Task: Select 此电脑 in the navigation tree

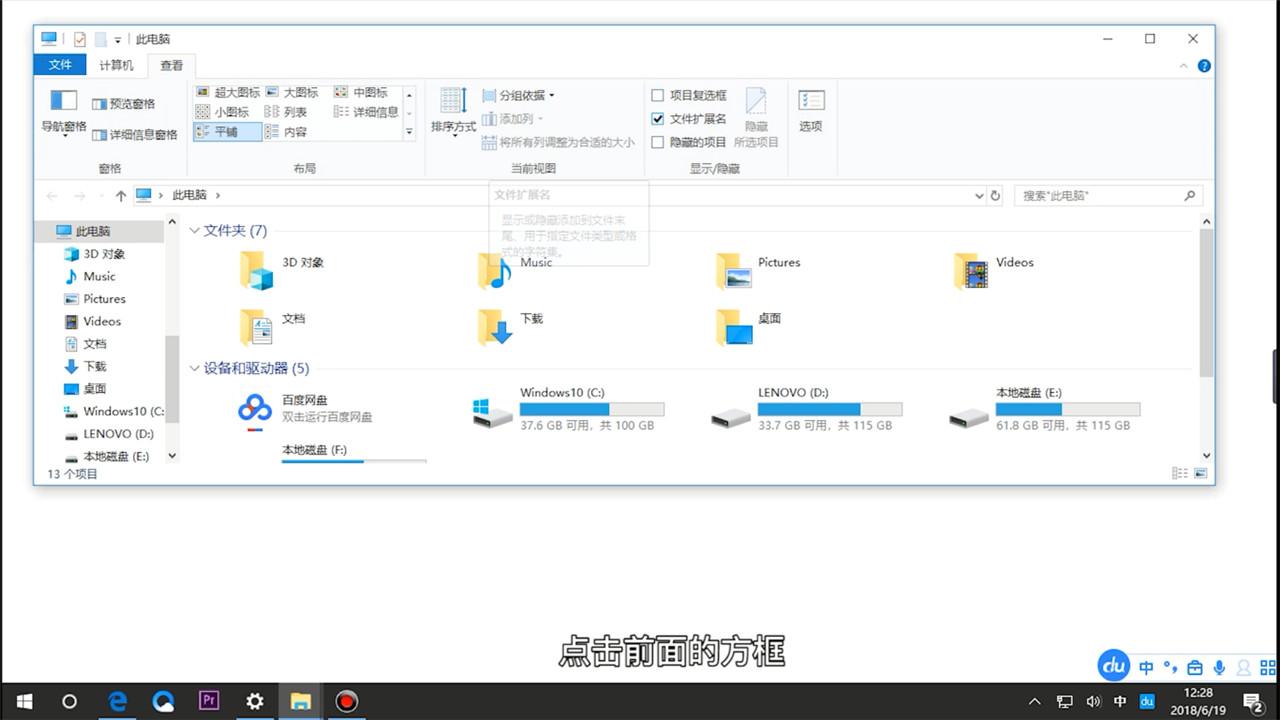Action: (93, 231)
